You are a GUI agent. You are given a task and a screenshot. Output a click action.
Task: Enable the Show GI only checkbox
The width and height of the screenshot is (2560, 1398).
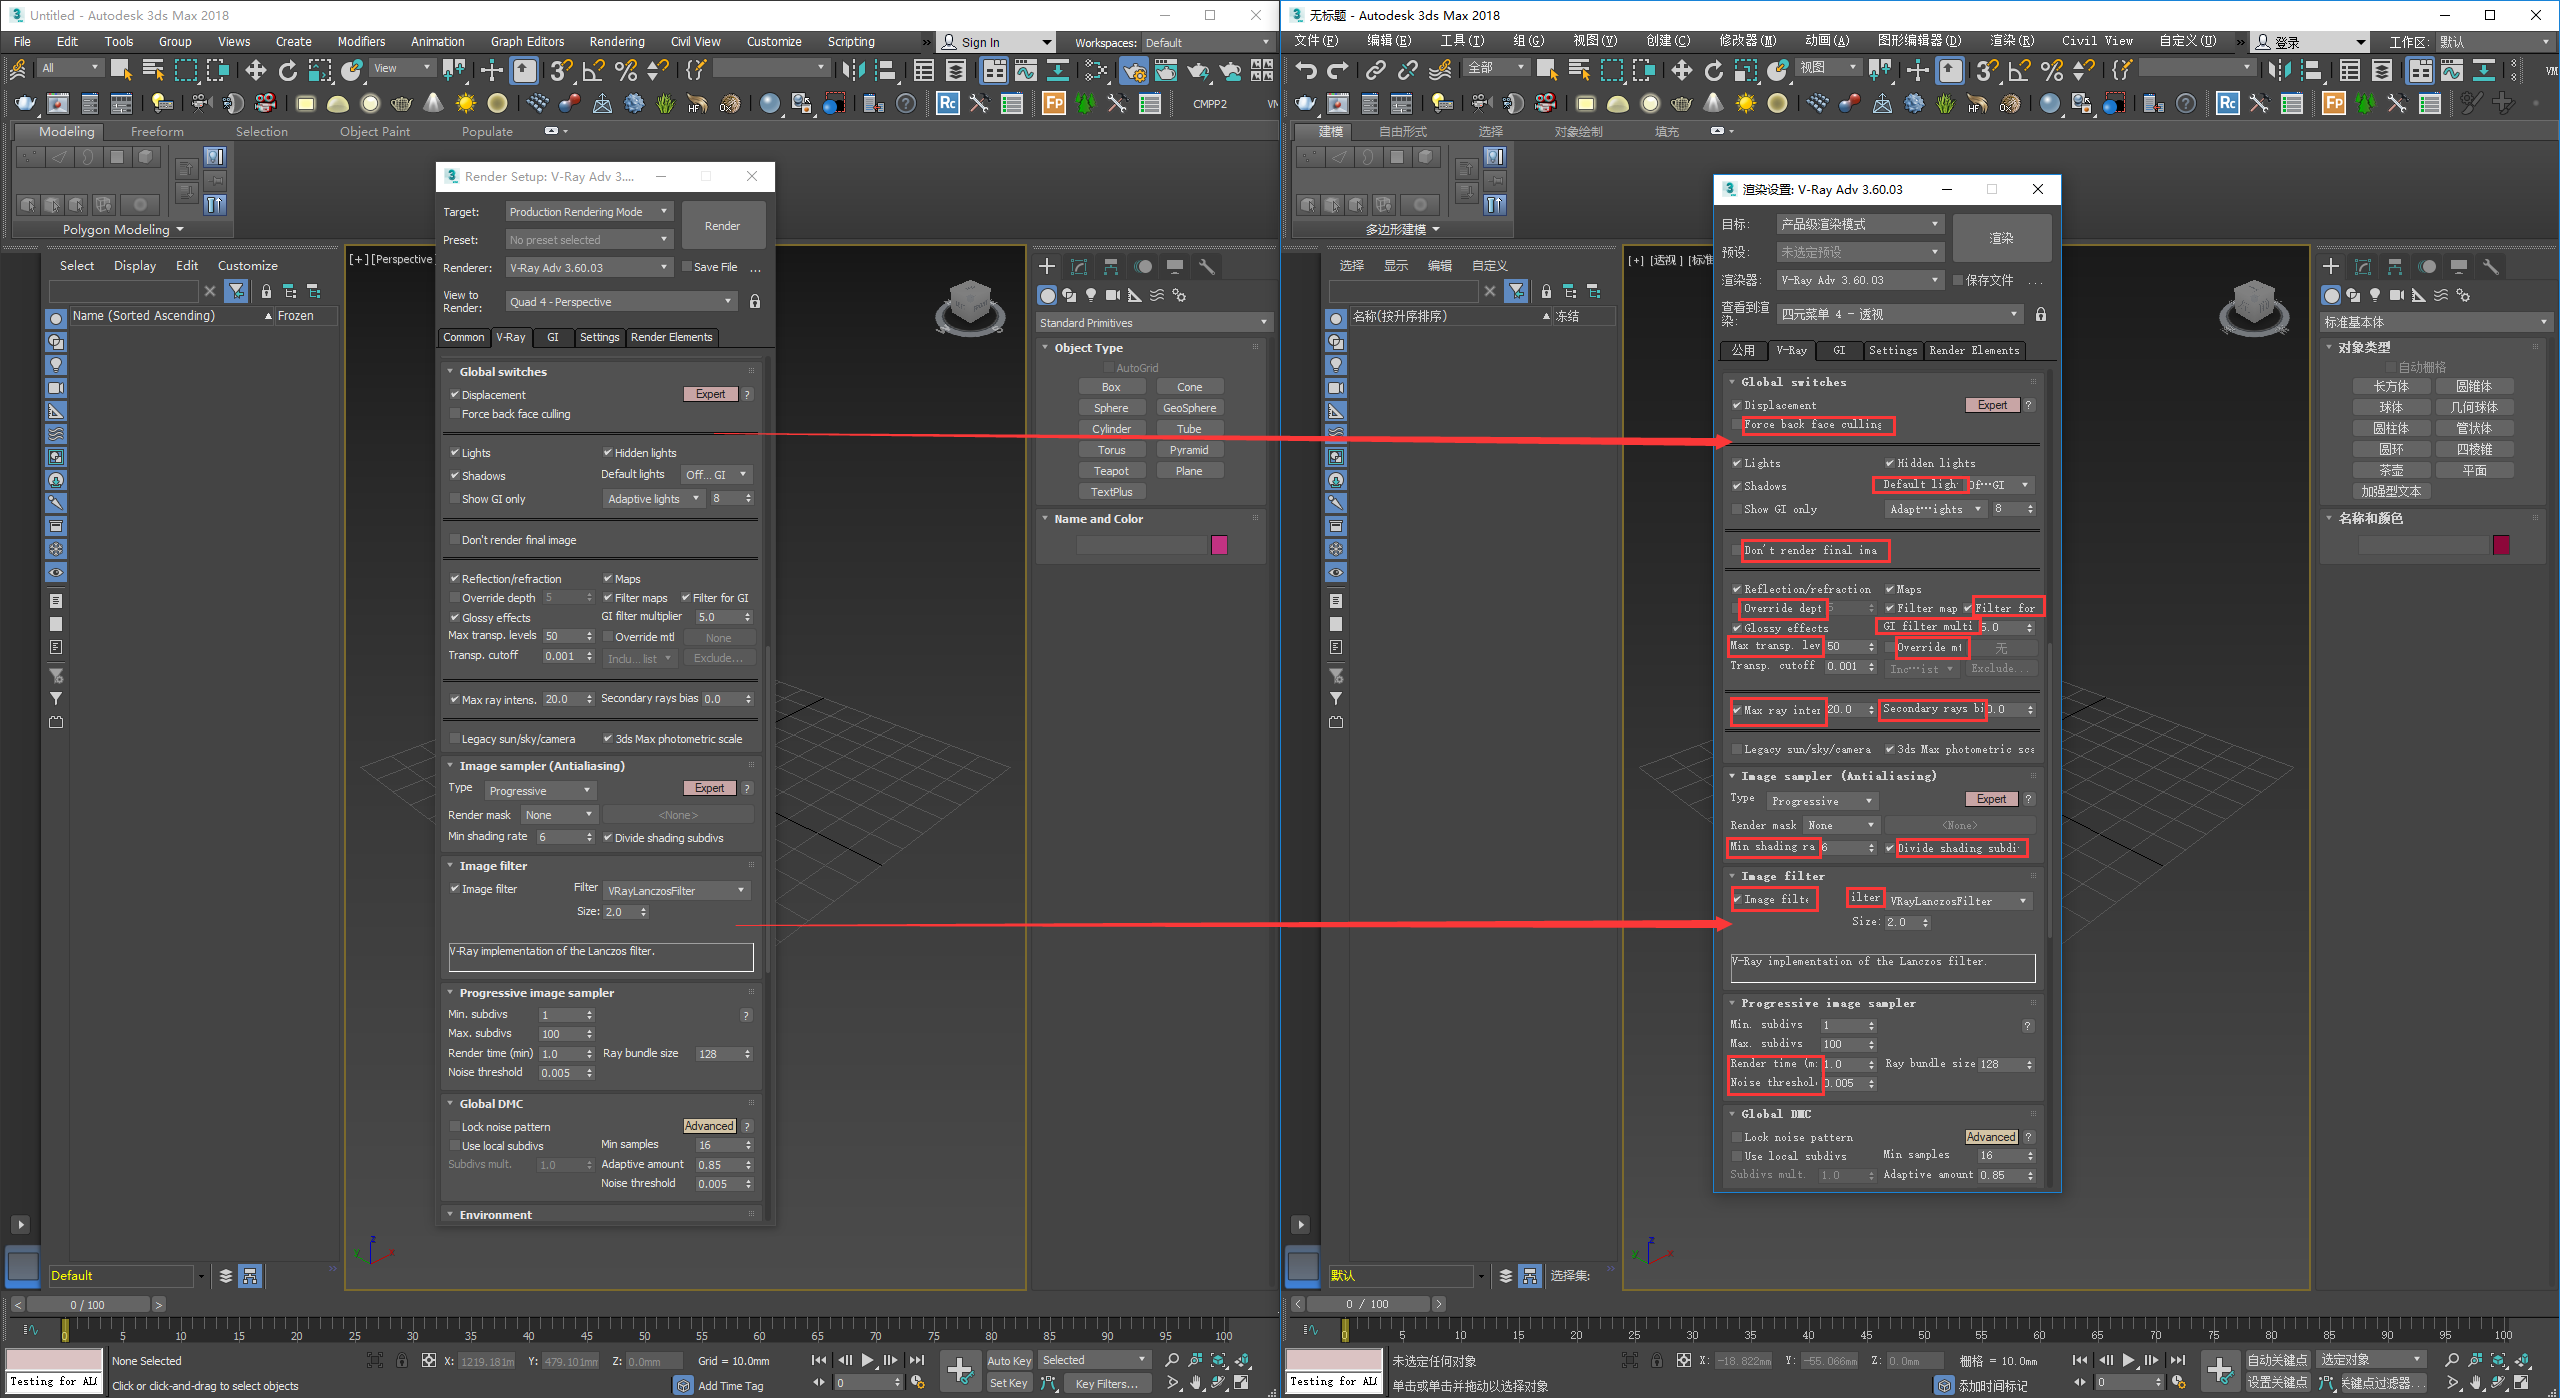coord(457,498)
